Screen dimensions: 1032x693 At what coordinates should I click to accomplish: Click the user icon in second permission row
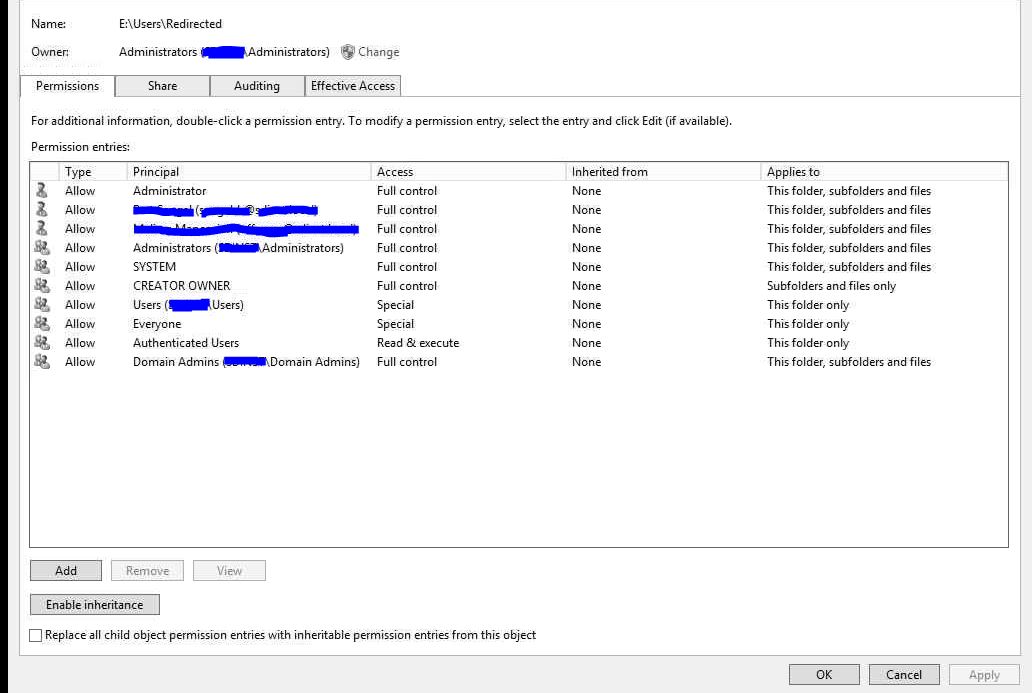coord(44,209)
